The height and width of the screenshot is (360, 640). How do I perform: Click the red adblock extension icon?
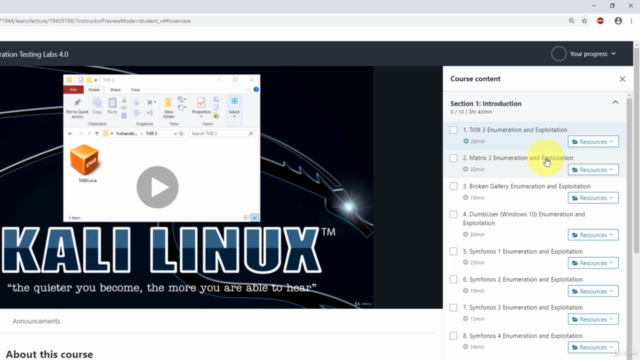tap(600, 21)
